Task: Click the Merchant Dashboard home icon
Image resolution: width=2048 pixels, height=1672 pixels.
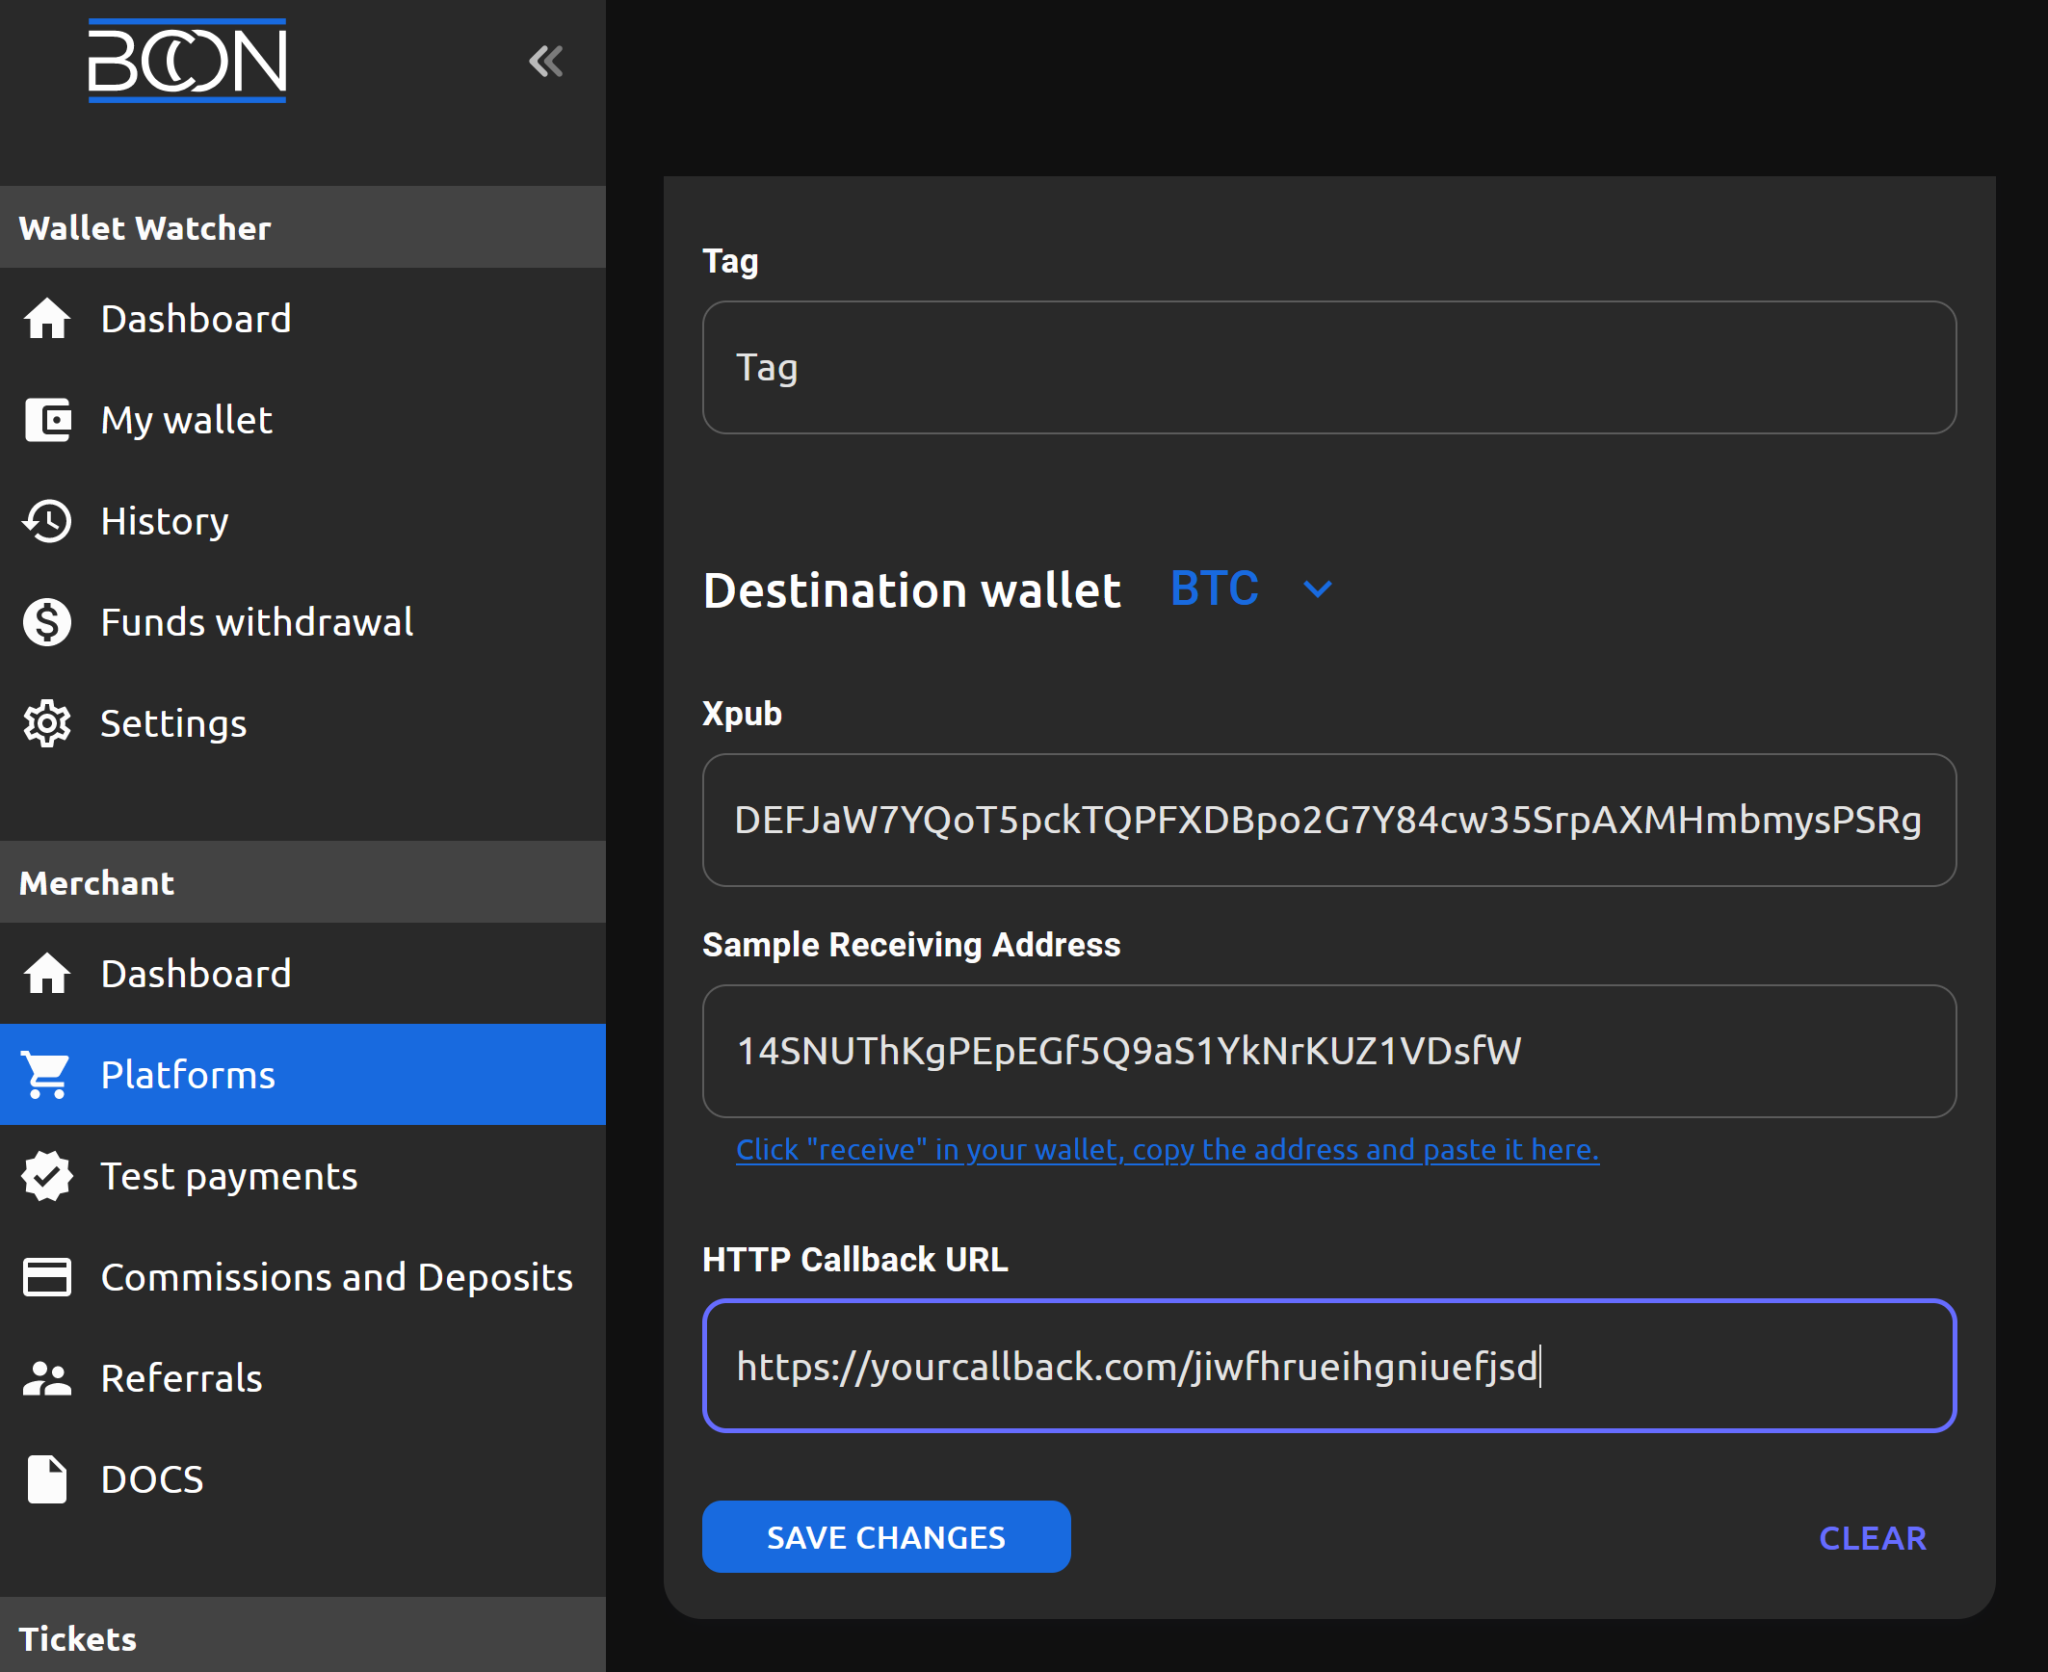Action: coord(47,973)
